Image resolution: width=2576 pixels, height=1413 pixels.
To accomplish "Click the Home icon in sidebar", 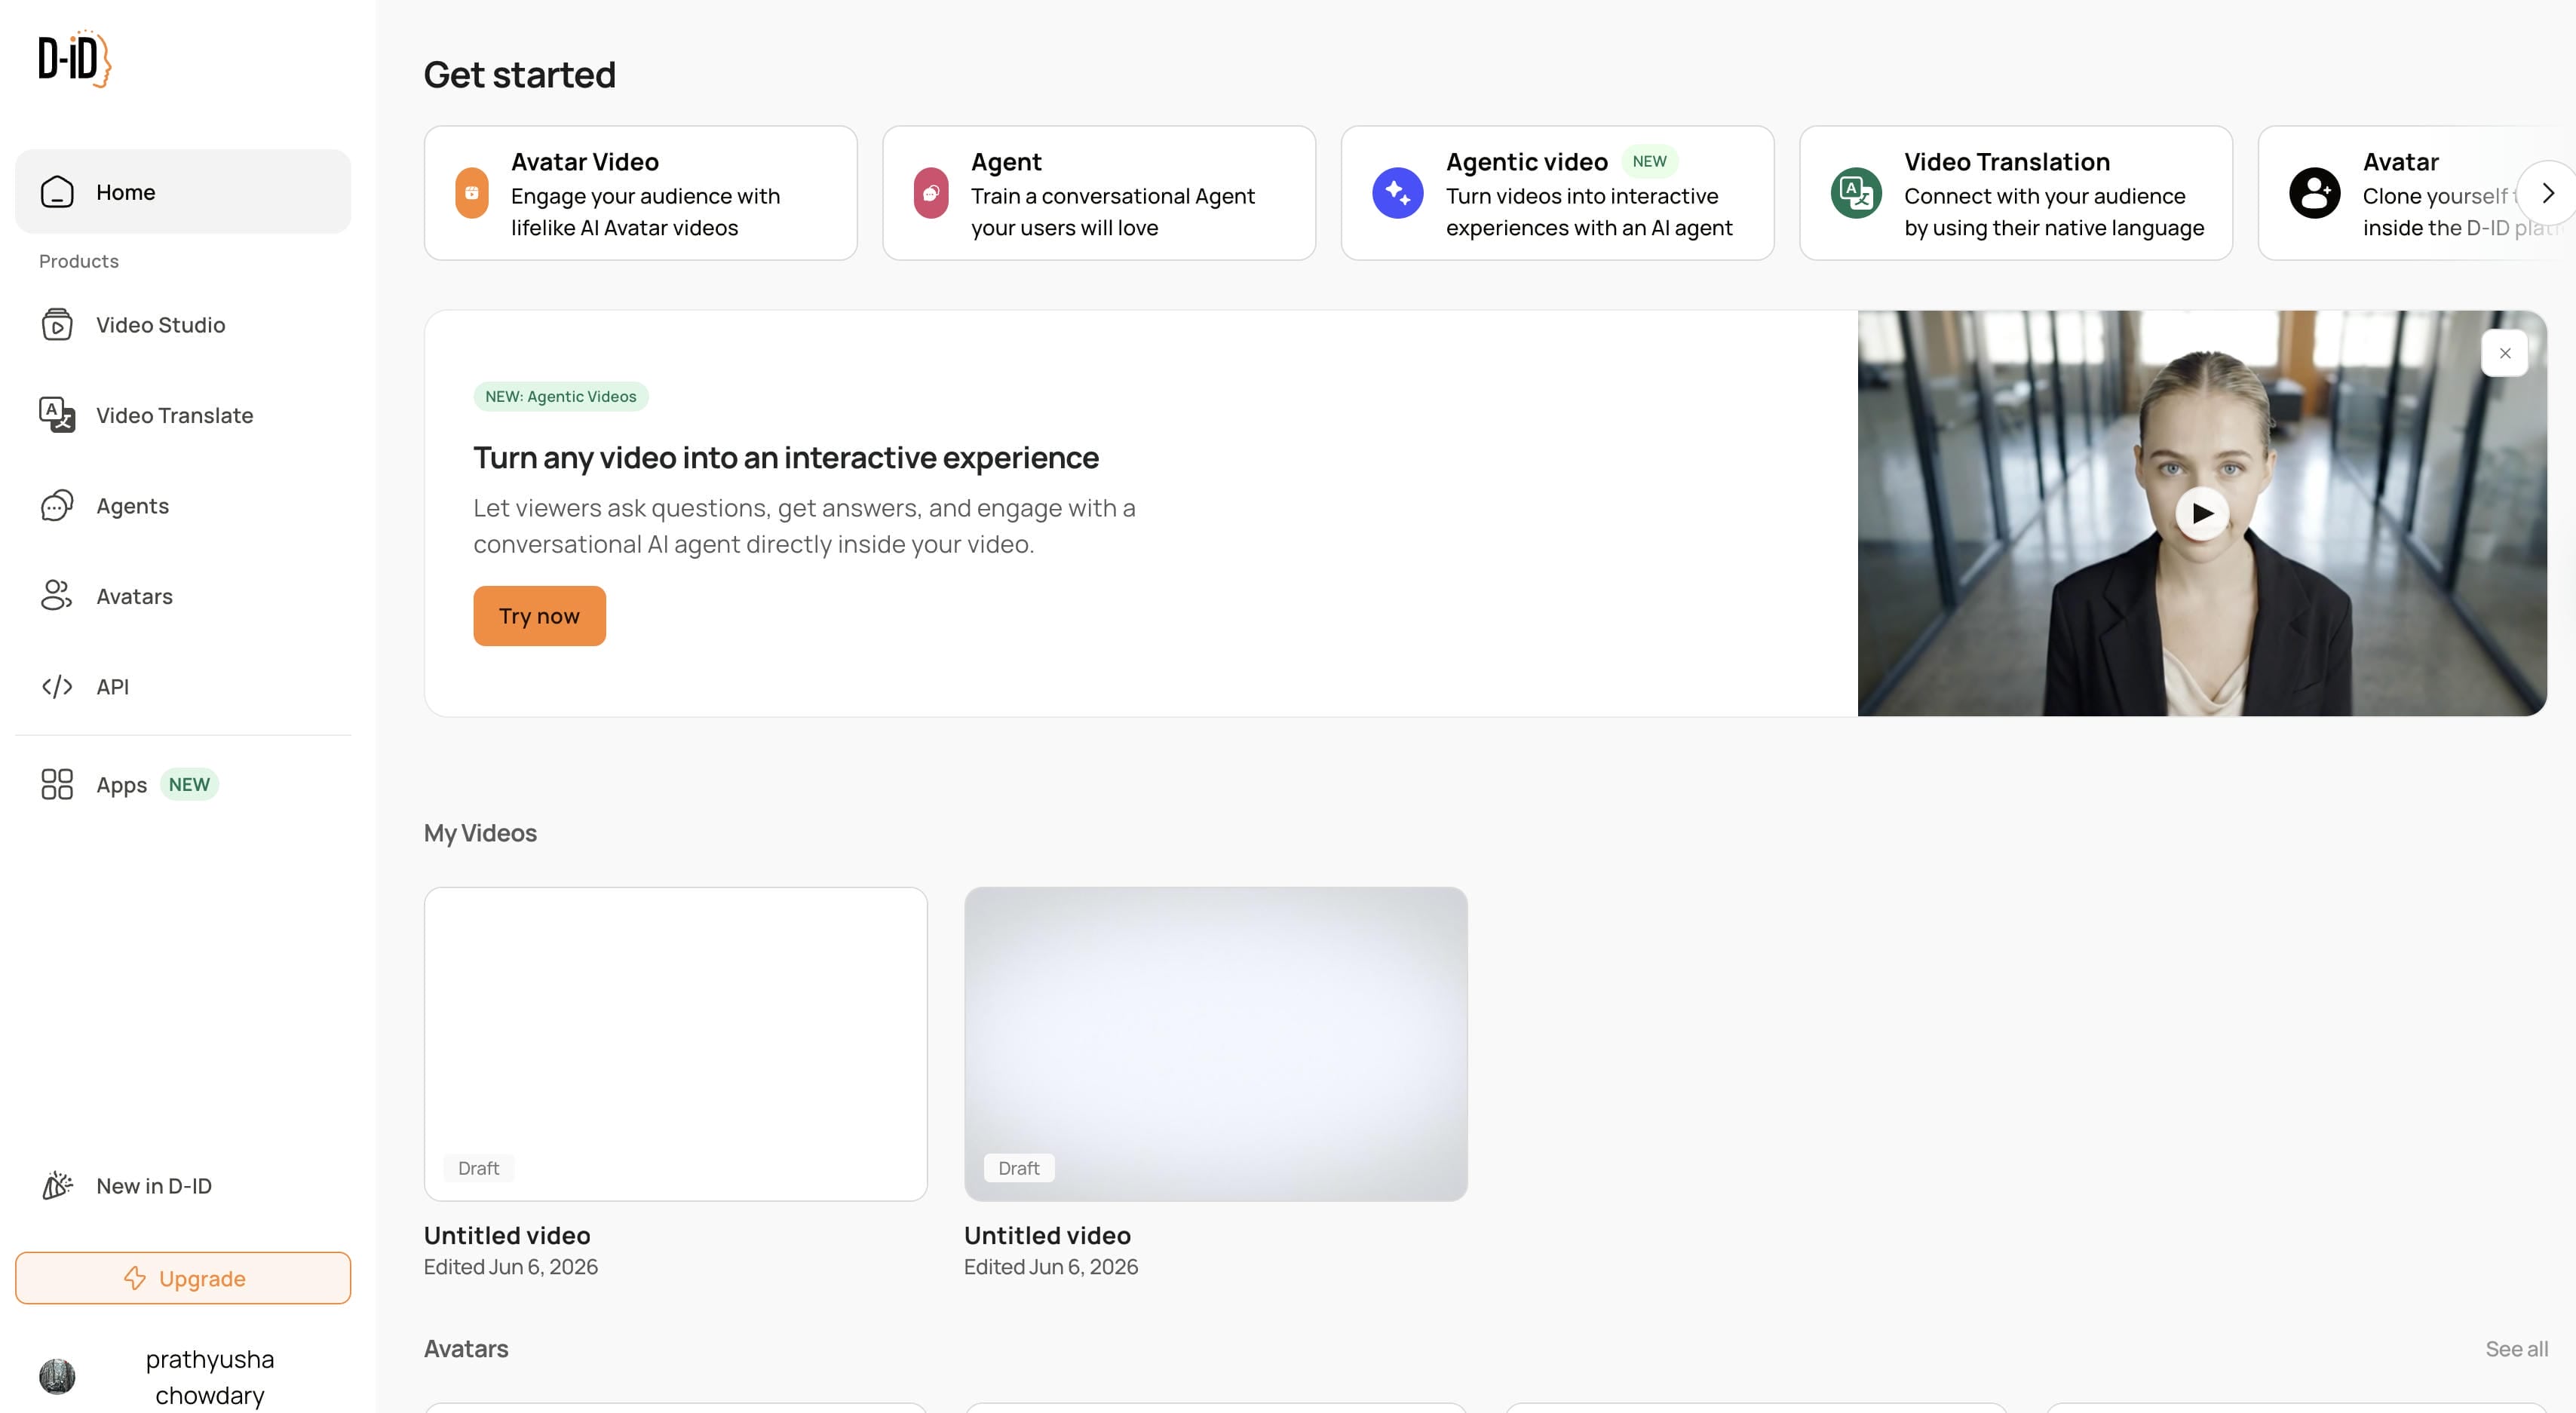I will pos(57,192).
